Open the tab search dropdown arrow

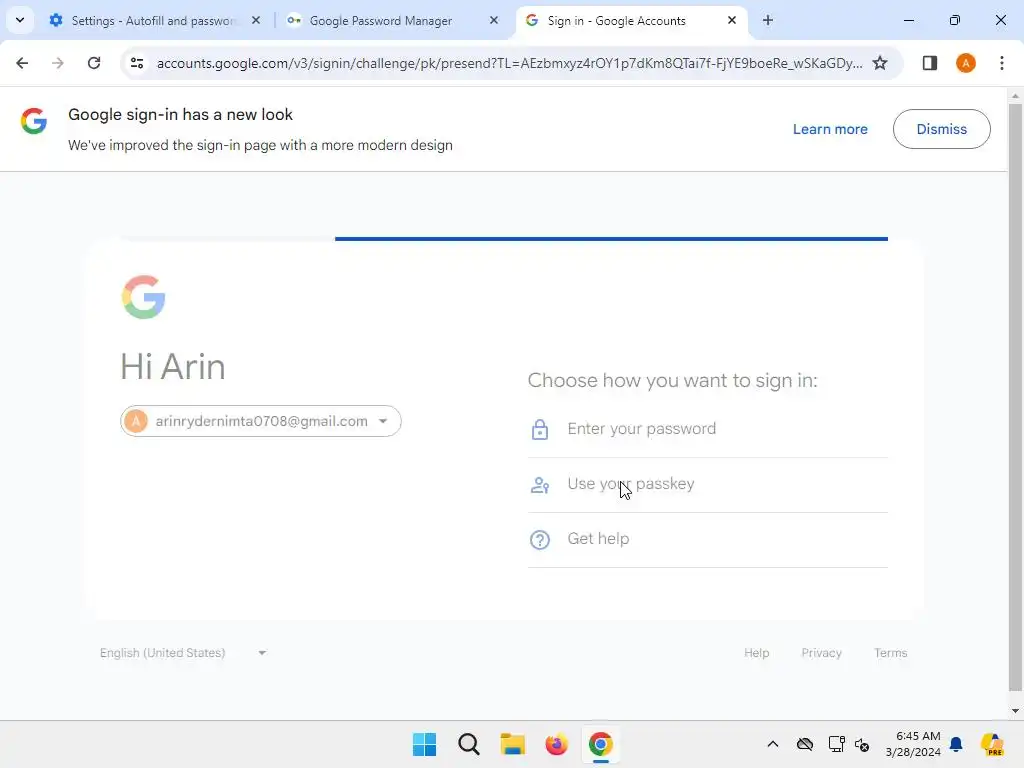(20, 20)
